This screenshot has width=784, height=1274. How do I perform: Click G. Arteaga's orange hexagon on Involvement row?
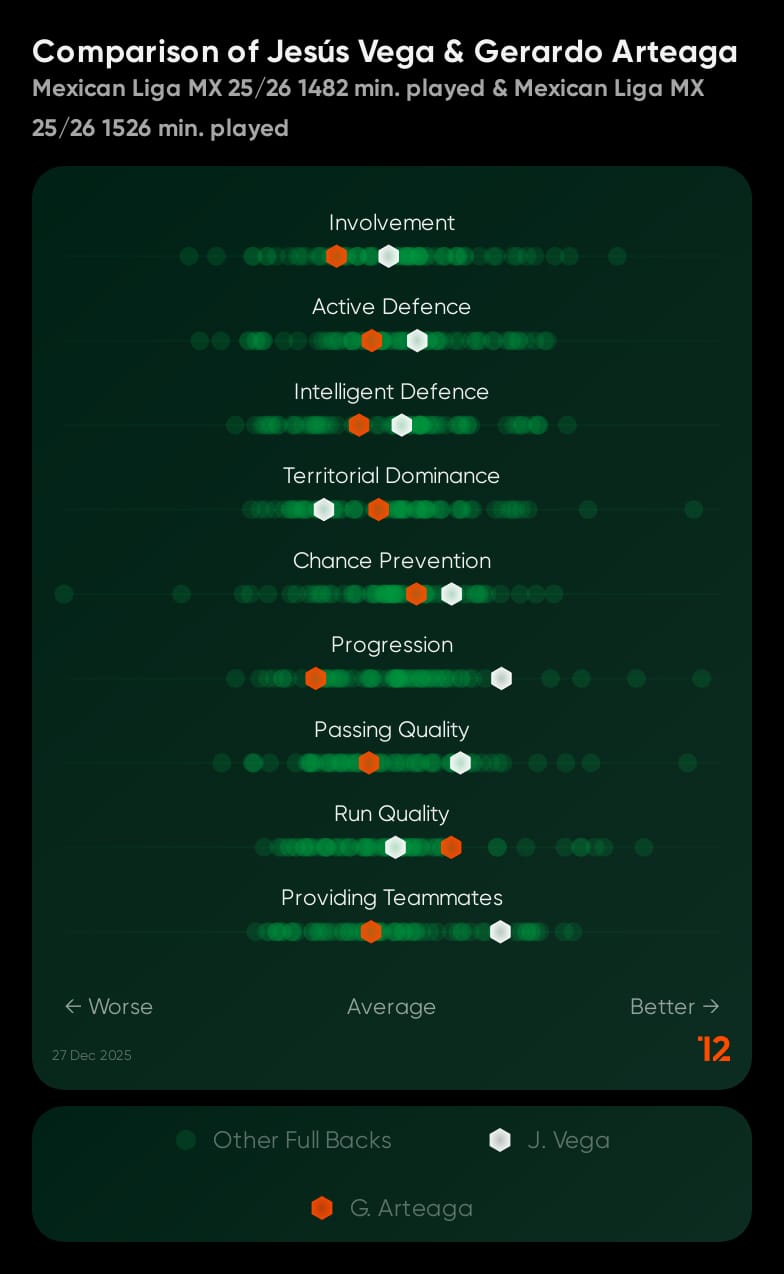tap(337, 256)
